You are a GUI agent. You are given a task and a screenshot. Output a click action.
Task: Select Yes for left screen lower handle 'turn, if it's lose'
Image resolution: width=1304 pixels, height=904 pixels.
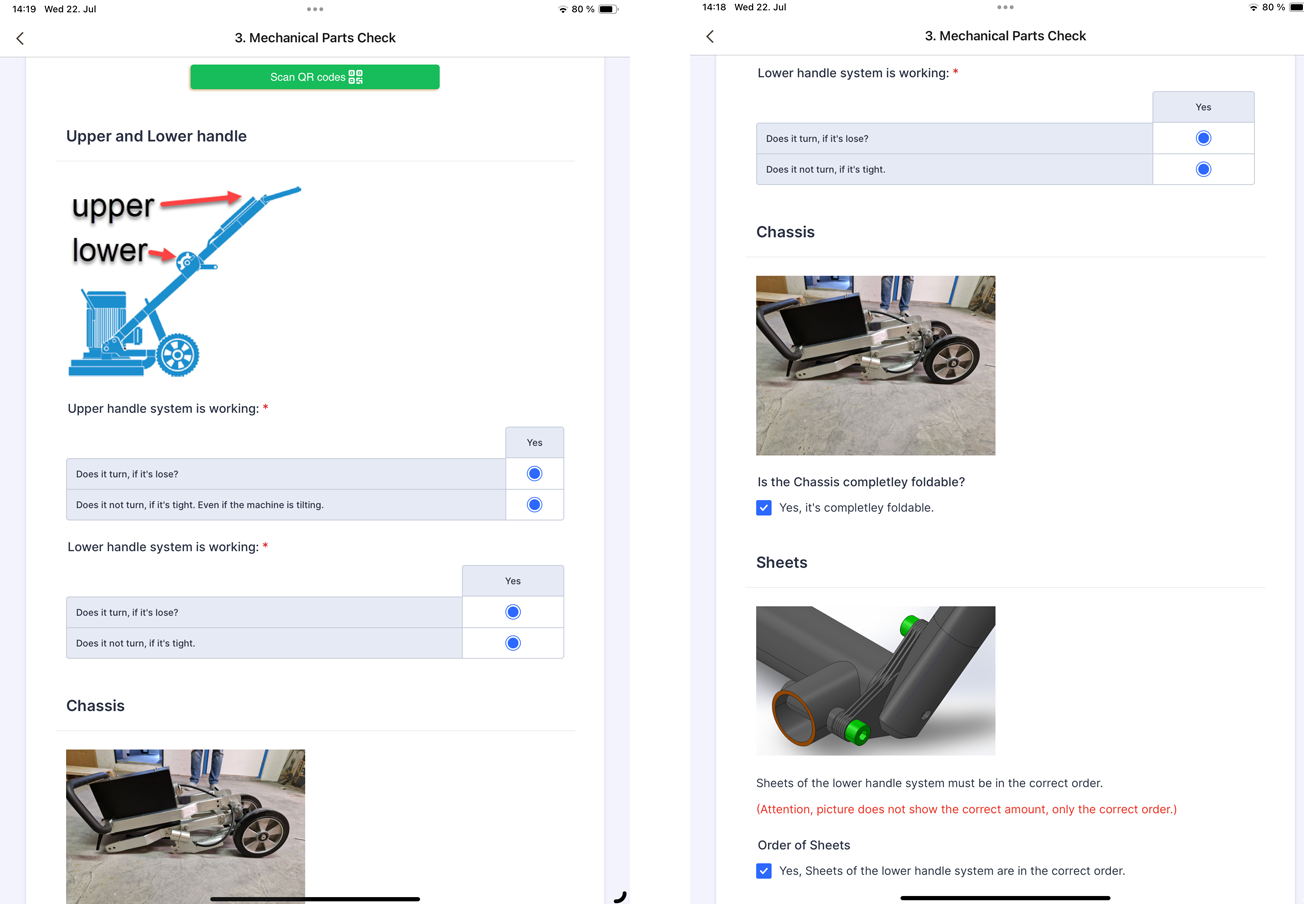513,612
